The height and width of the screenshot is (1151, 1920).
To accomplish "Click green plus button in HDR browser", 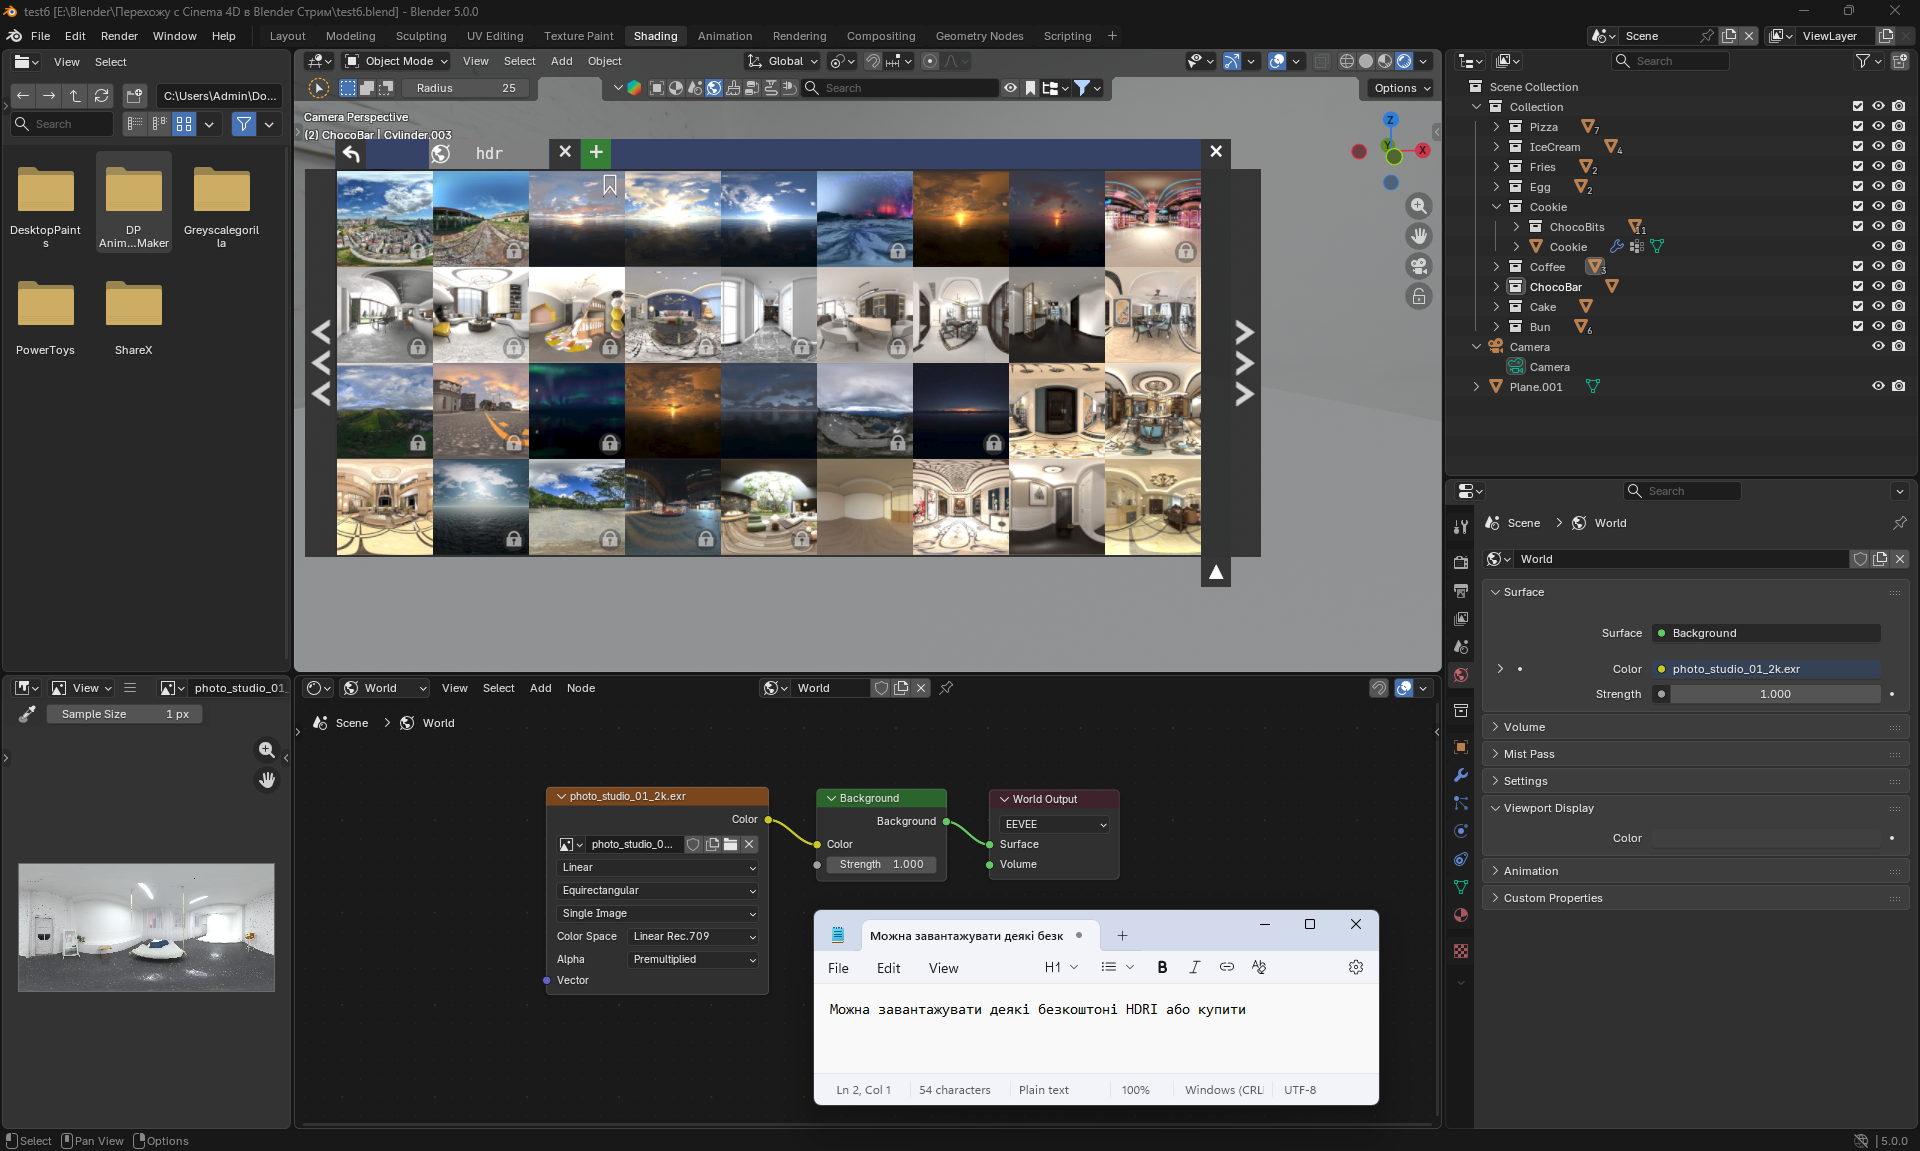I will click(x=596, y=152).
